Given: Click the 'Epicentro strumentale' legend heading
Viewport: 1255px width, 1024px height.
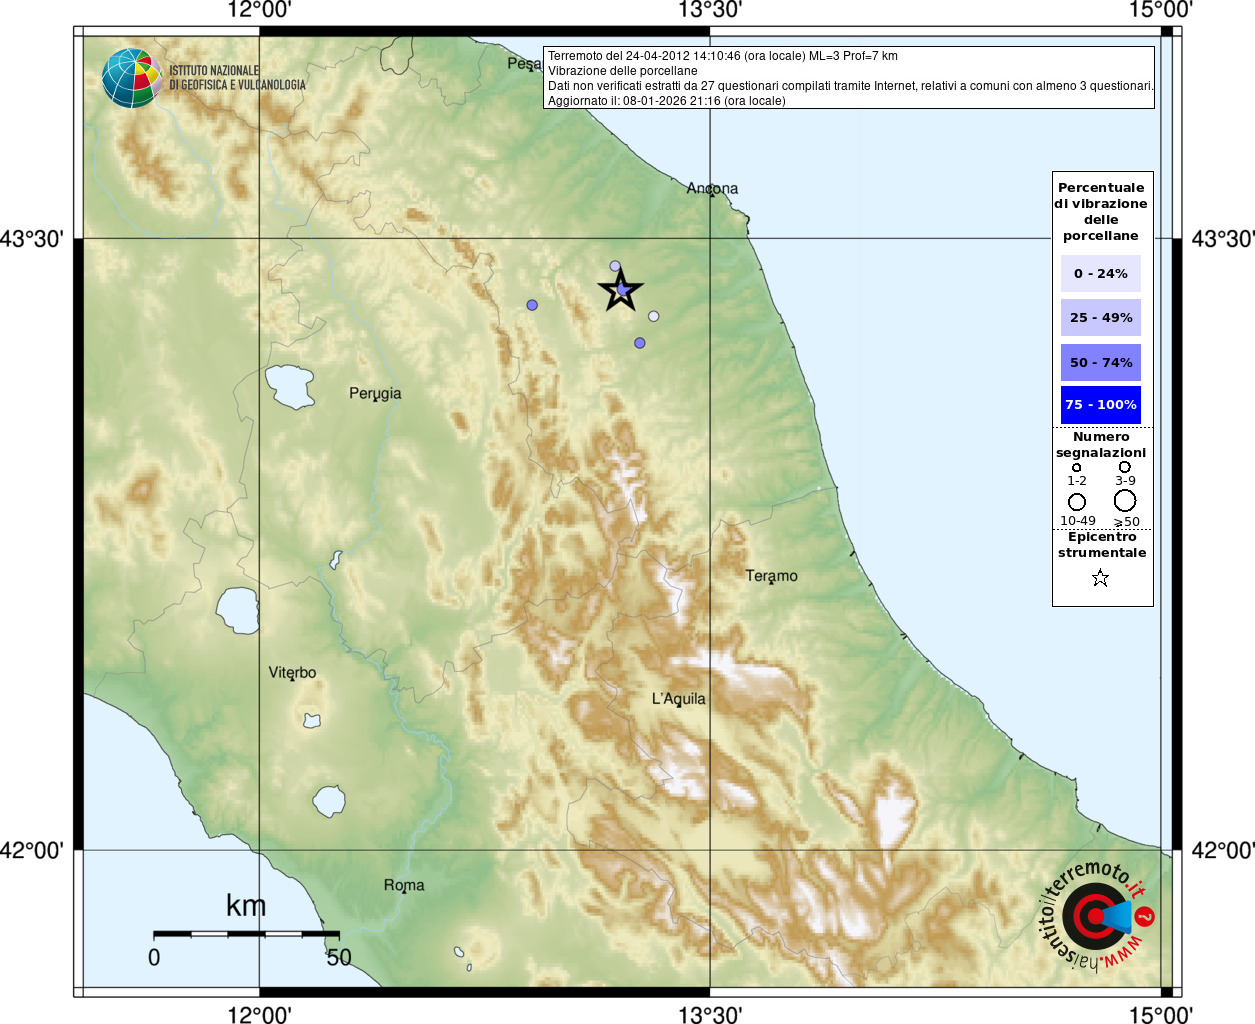Looking at the screenshot, I should (1102, 545).
